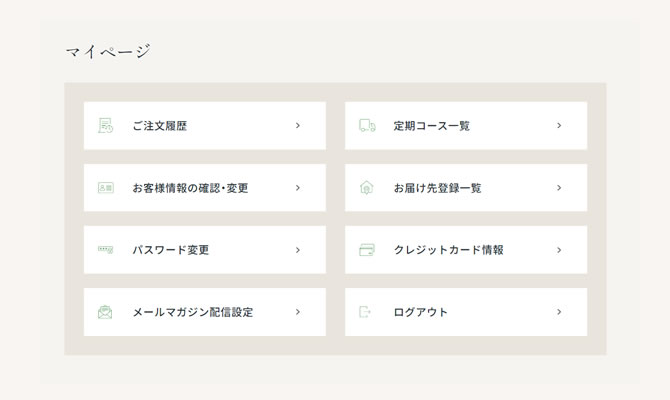Viewport: 670px width, 400px height.
Task: Expand chevron beside ご注文履歴
Action: pyautogui.click(x=298, y=126)
